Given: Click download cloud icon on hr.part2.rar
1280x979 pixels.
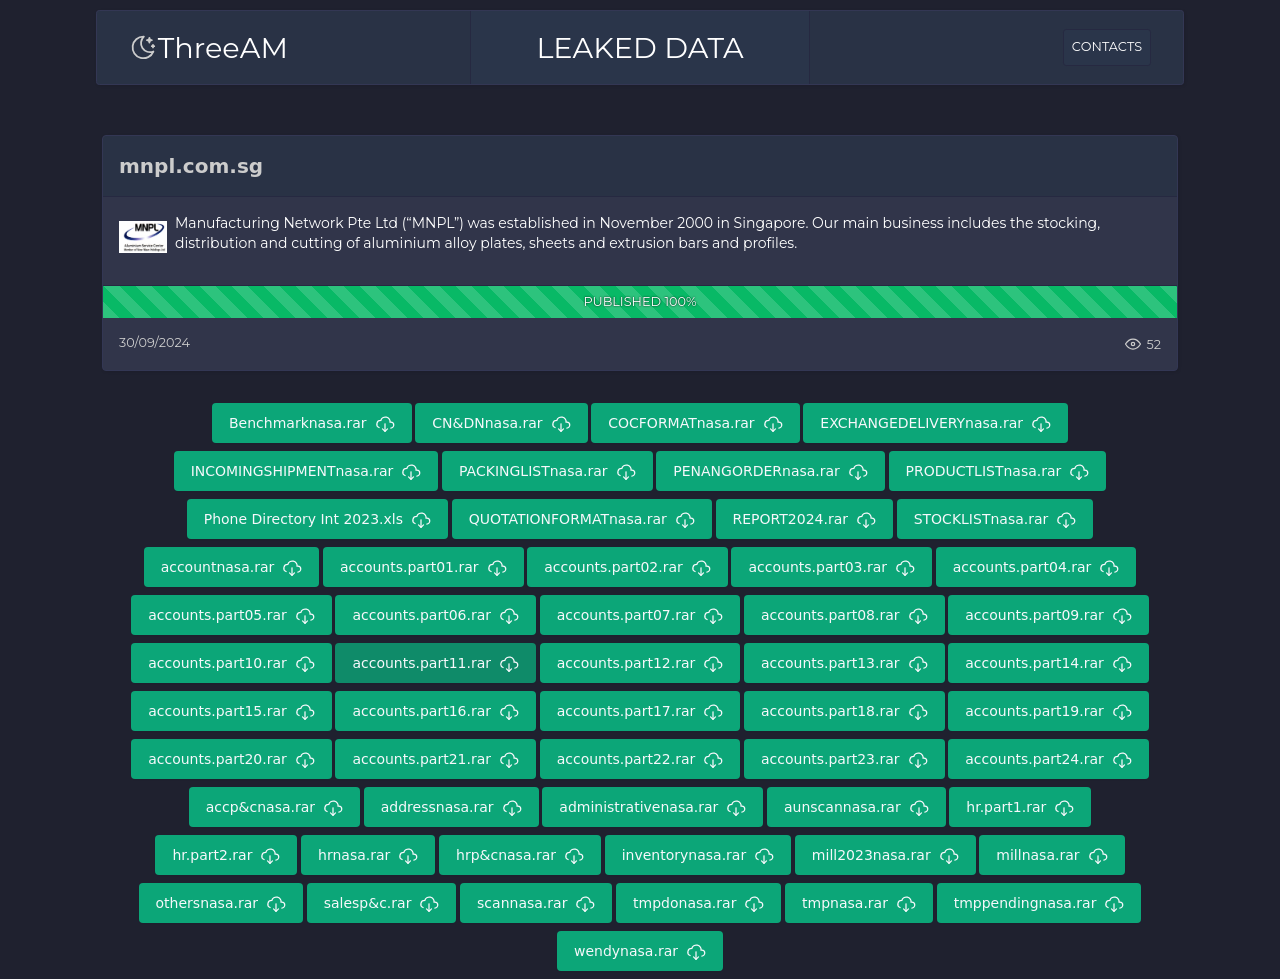Looking at the screenshot, I should click(270, 856).
